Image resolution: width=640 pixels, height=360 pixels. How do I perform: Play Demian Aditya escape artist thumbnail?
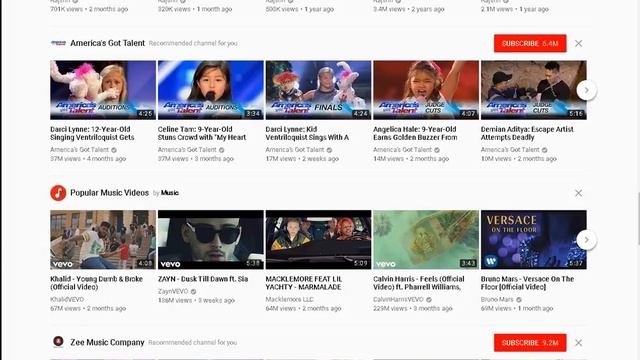[x=534, y=90]
